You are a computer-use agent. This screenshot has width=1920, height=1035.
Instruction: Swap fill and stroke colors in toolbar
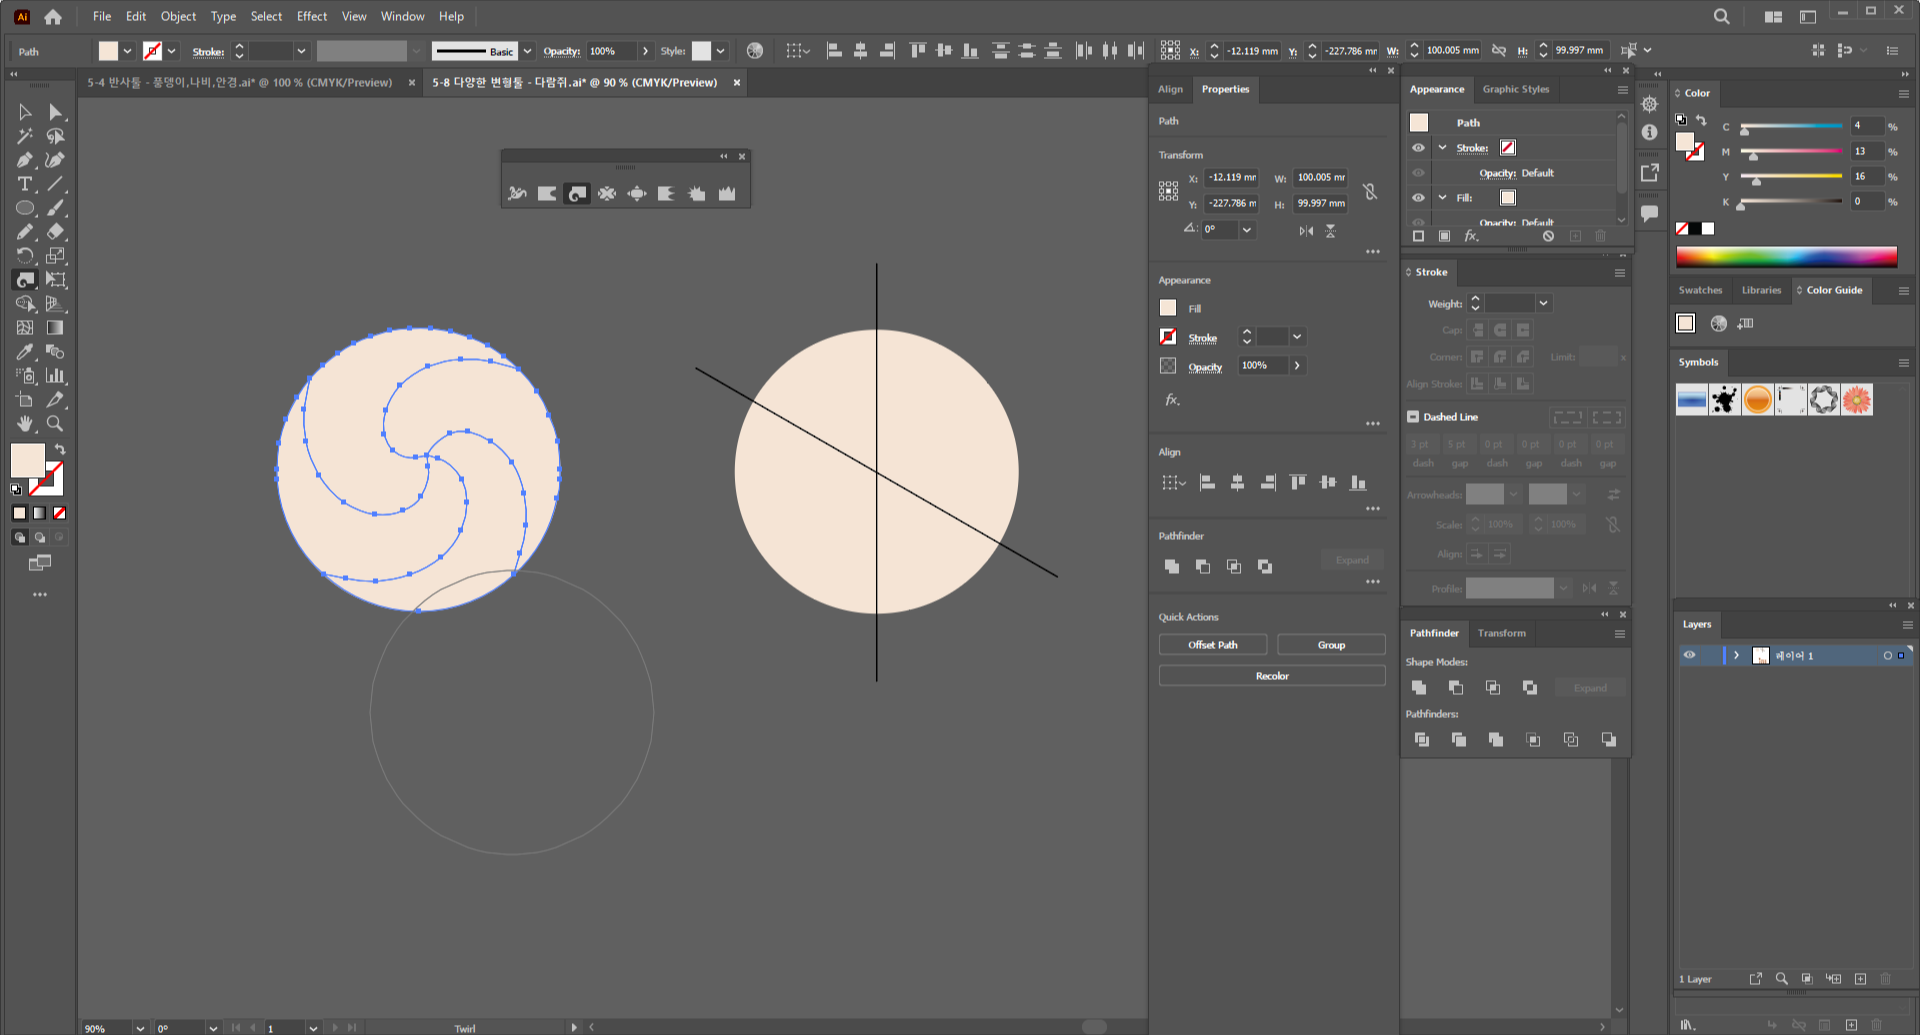(60, 450)
